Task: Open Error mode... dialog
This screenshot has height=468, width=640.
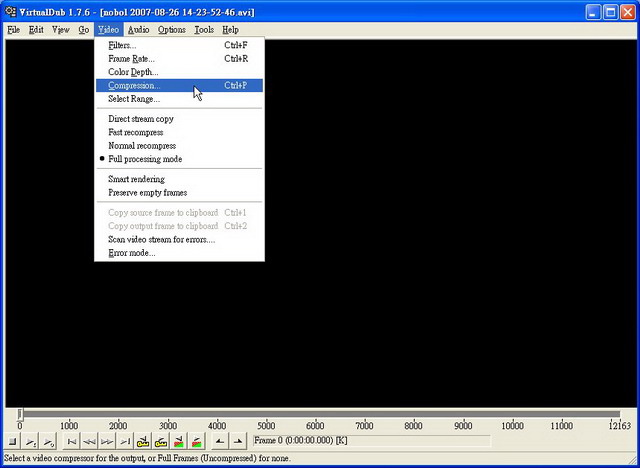Action: [179, 253]
